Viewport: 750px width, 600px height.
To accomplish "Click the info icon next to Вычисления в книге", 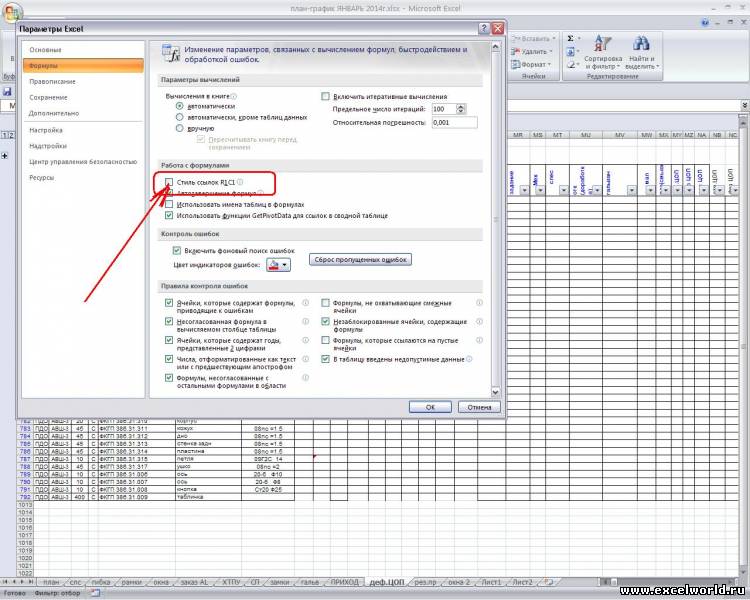I will point(234,96).
